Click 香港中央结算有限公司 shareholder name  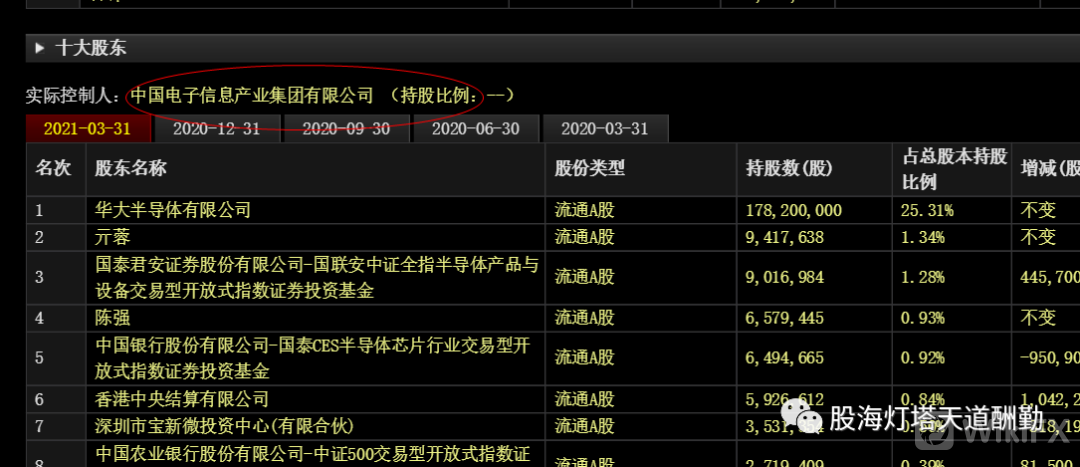pos(182,399)
